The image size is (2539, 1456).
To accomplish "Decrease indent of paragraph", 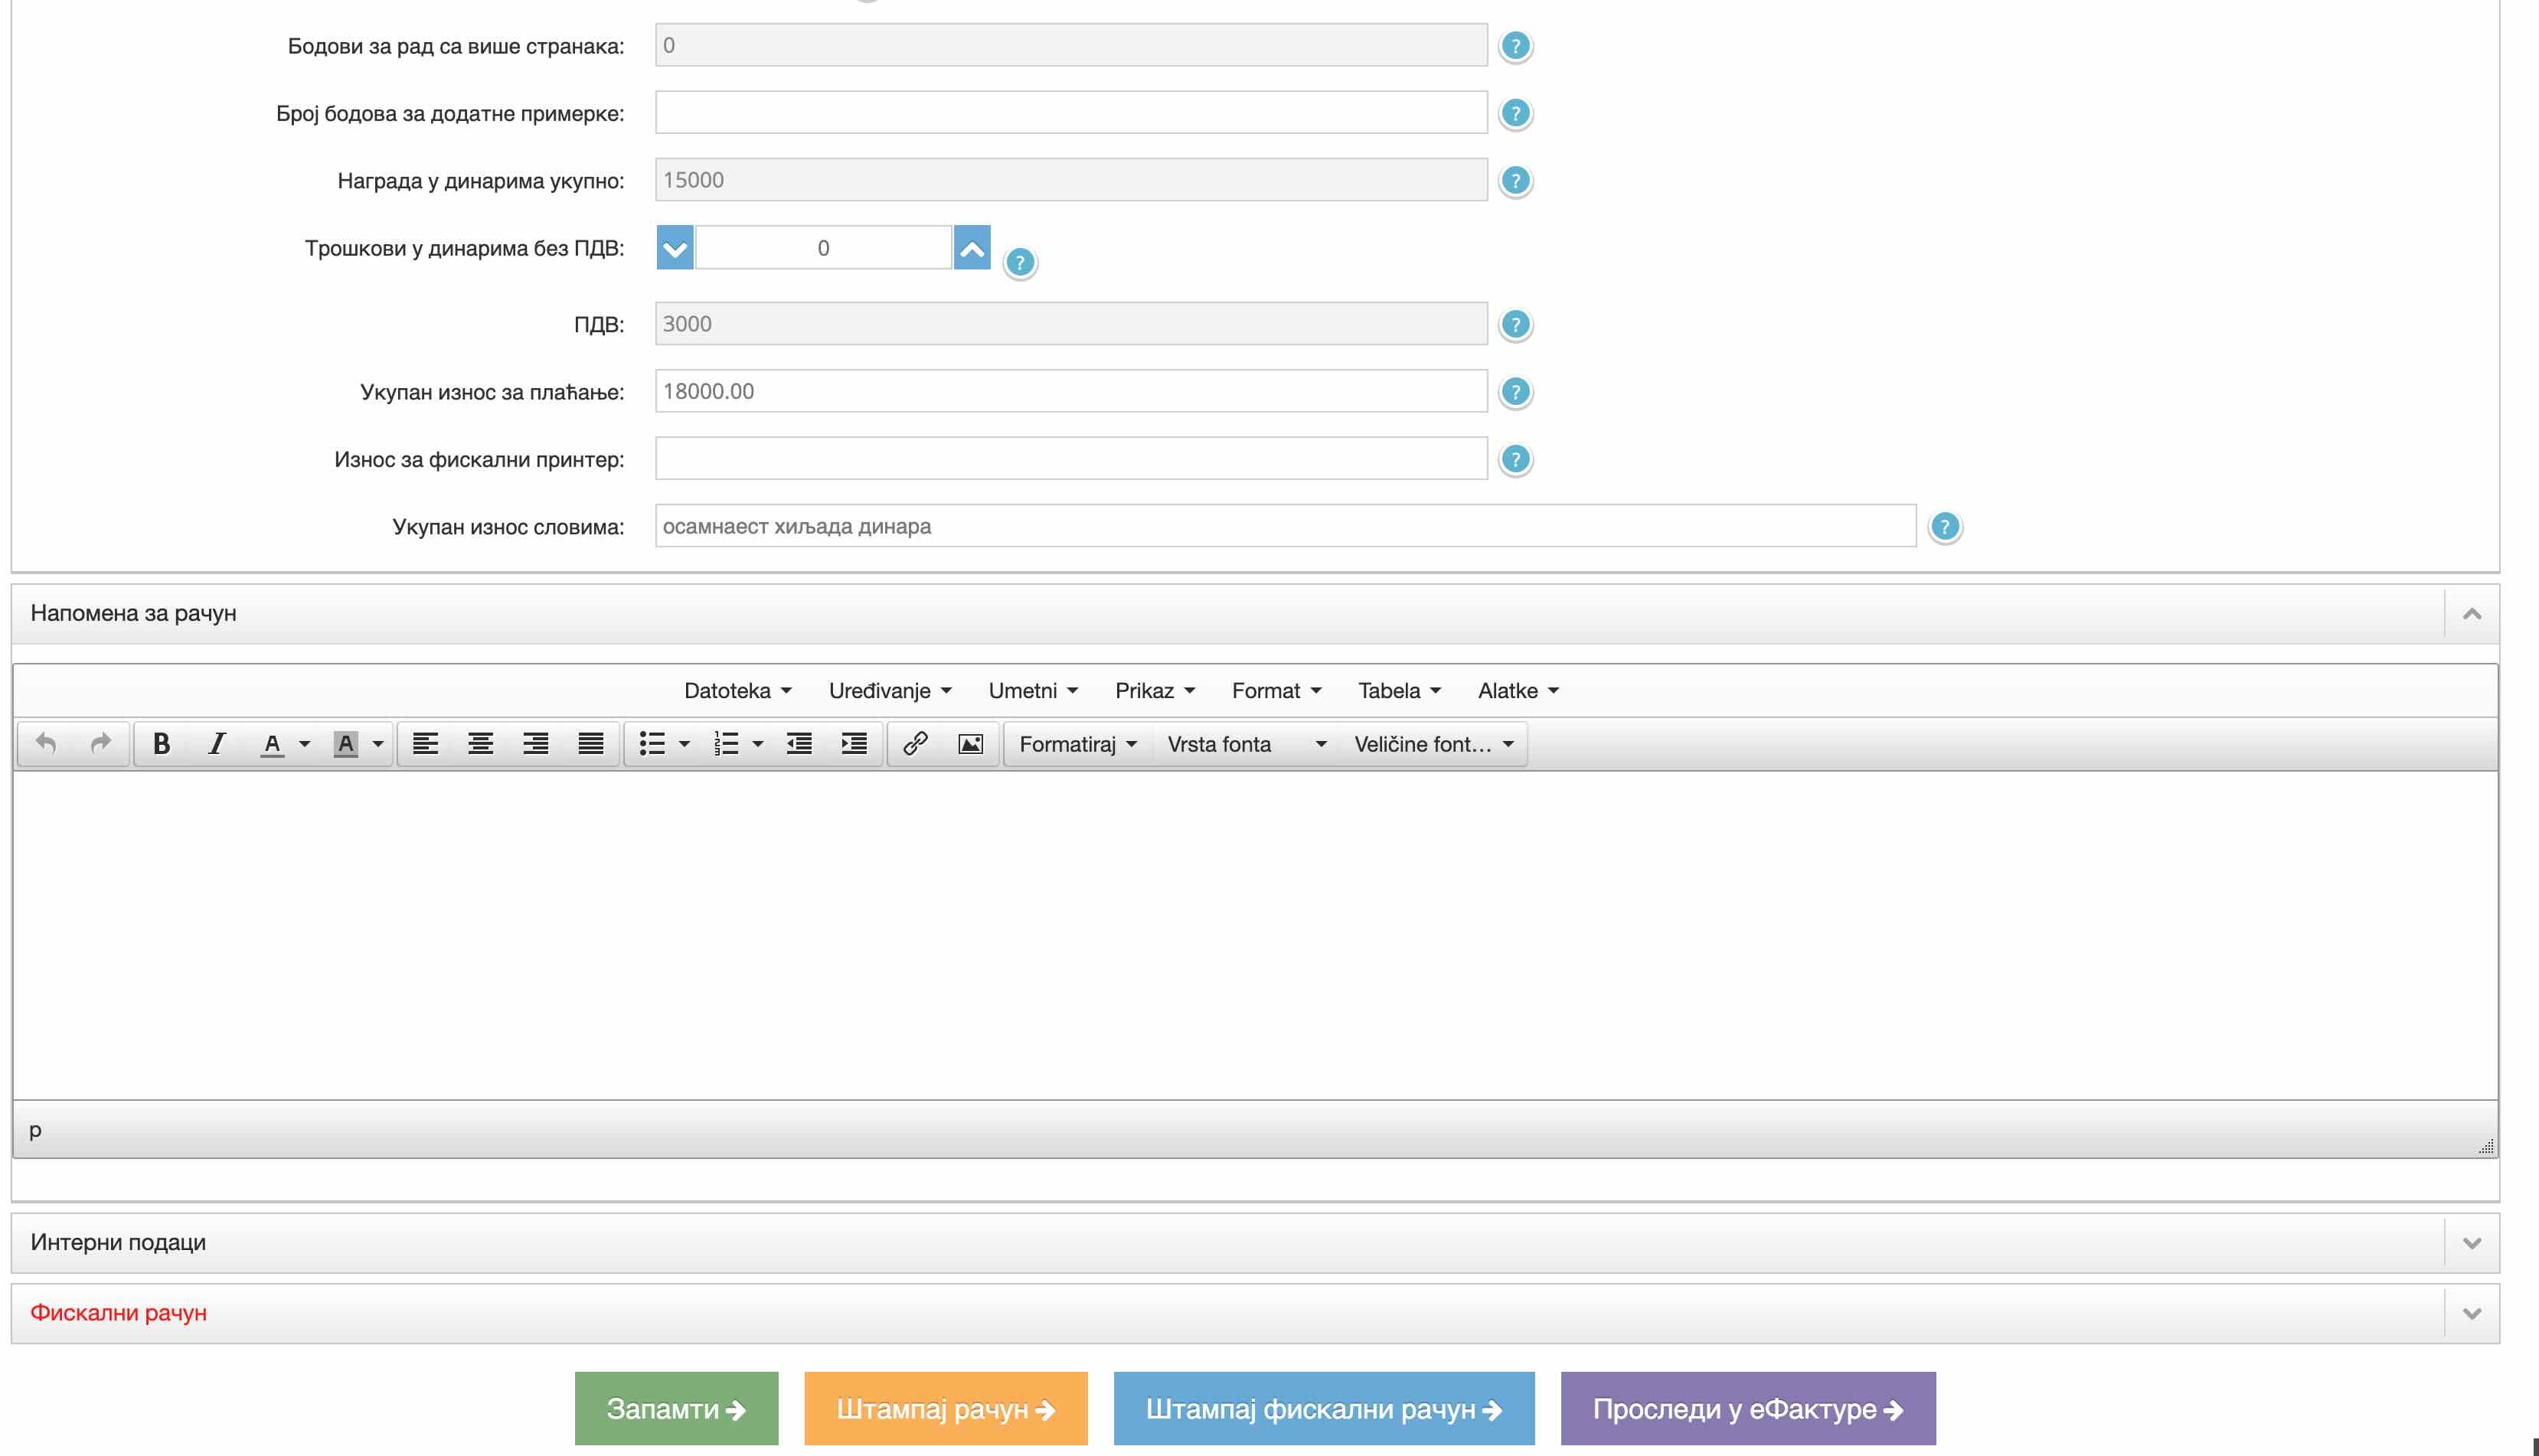I will pos(799,744).
